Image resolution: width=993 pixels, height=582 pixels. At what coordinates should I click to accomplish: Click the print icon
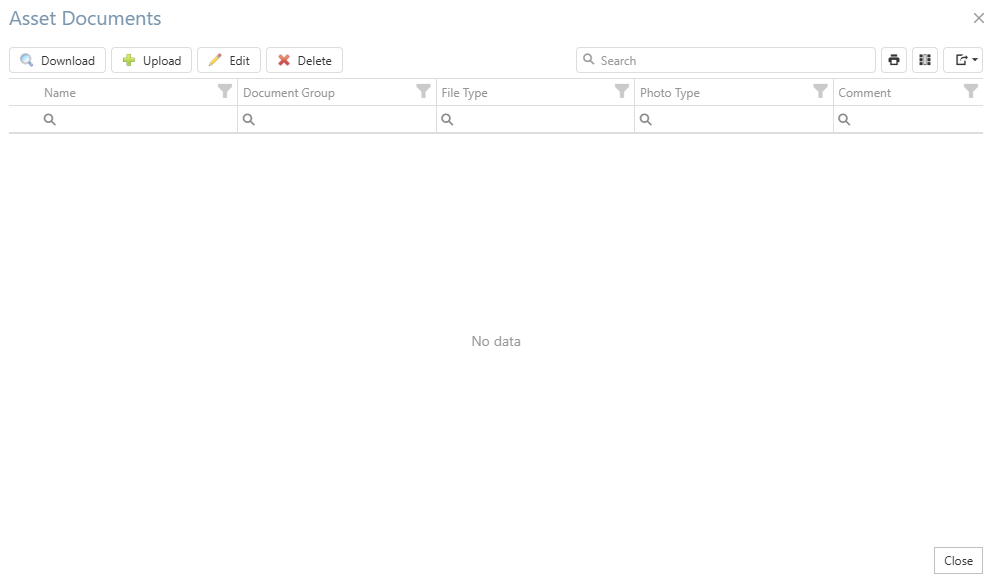pyautogui.click(x=894, y=60)
